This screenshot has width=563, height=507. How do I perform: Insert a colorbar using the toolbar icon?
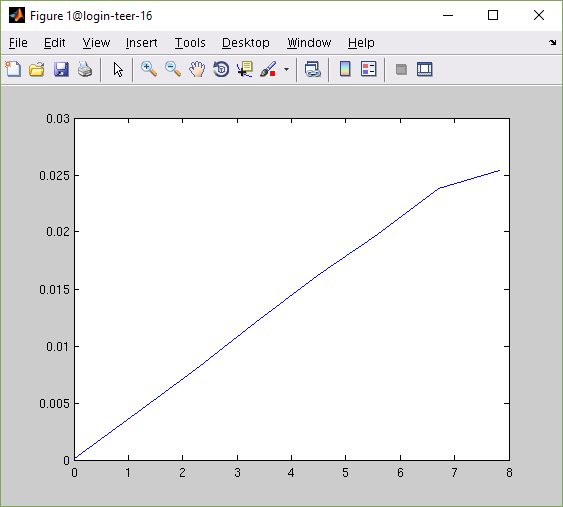click(x=345, y=69)
